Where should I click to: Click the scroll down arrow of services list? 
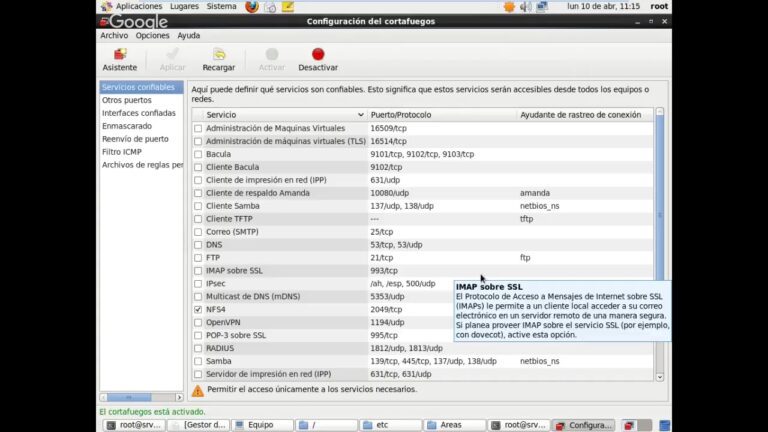pos(660,377)
